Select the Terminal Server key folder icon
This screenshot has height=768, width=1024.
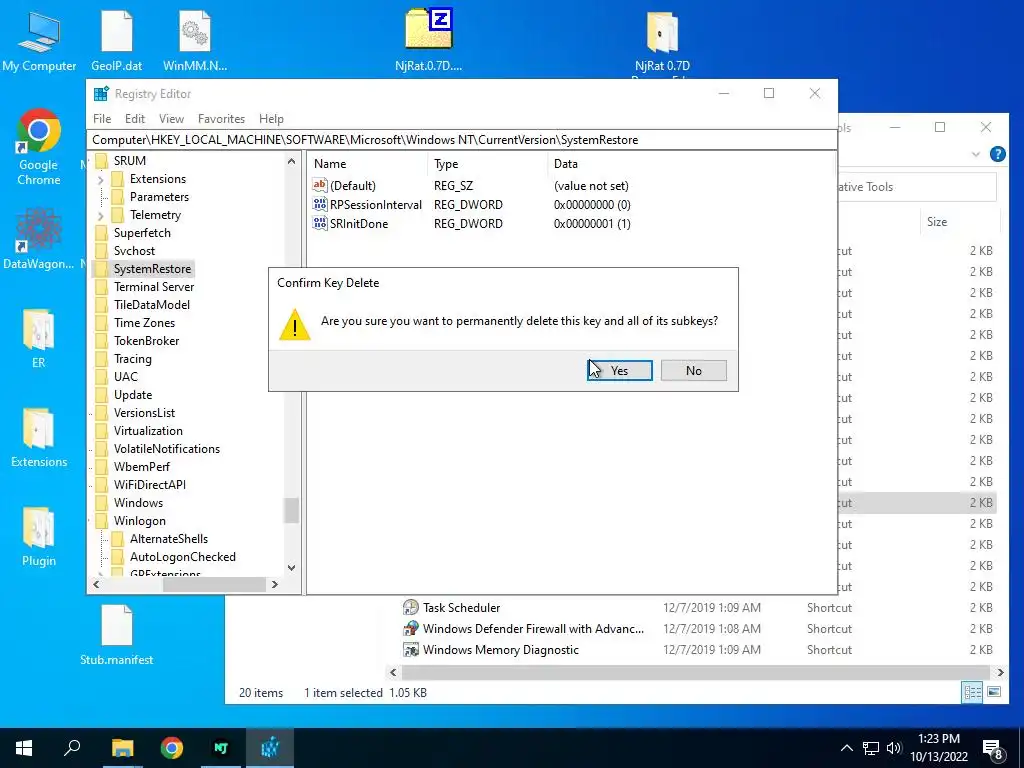pyautogui.click(x=101, y=287)
